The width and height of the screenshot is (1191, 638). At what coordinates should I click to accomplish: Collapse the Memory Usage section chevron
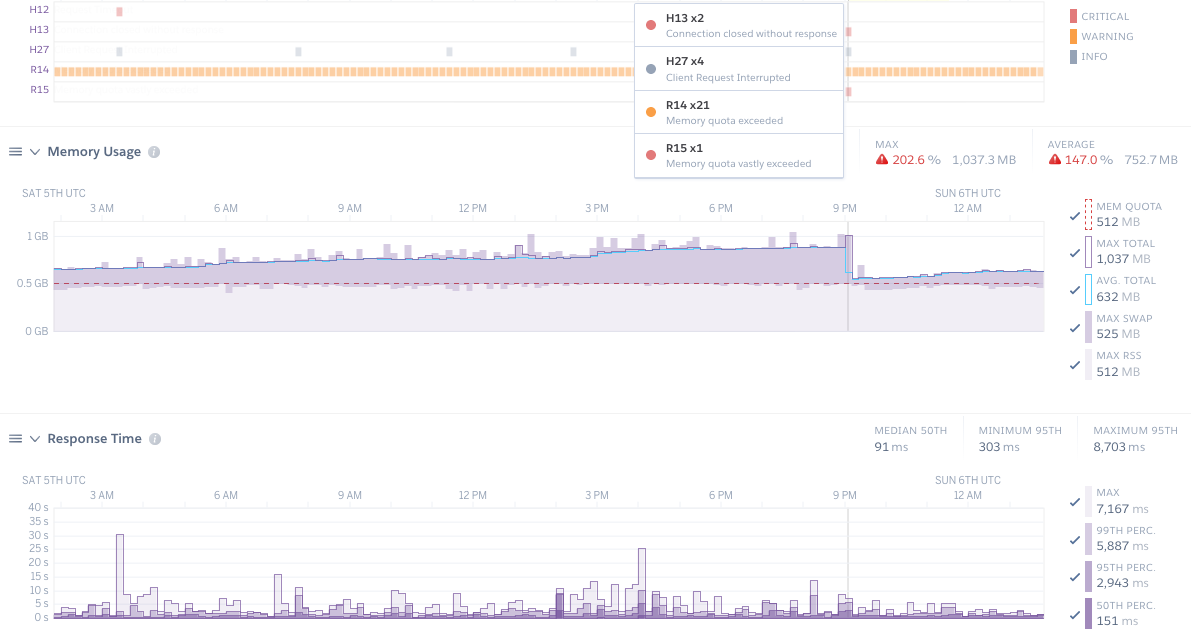tap(35, 152)
